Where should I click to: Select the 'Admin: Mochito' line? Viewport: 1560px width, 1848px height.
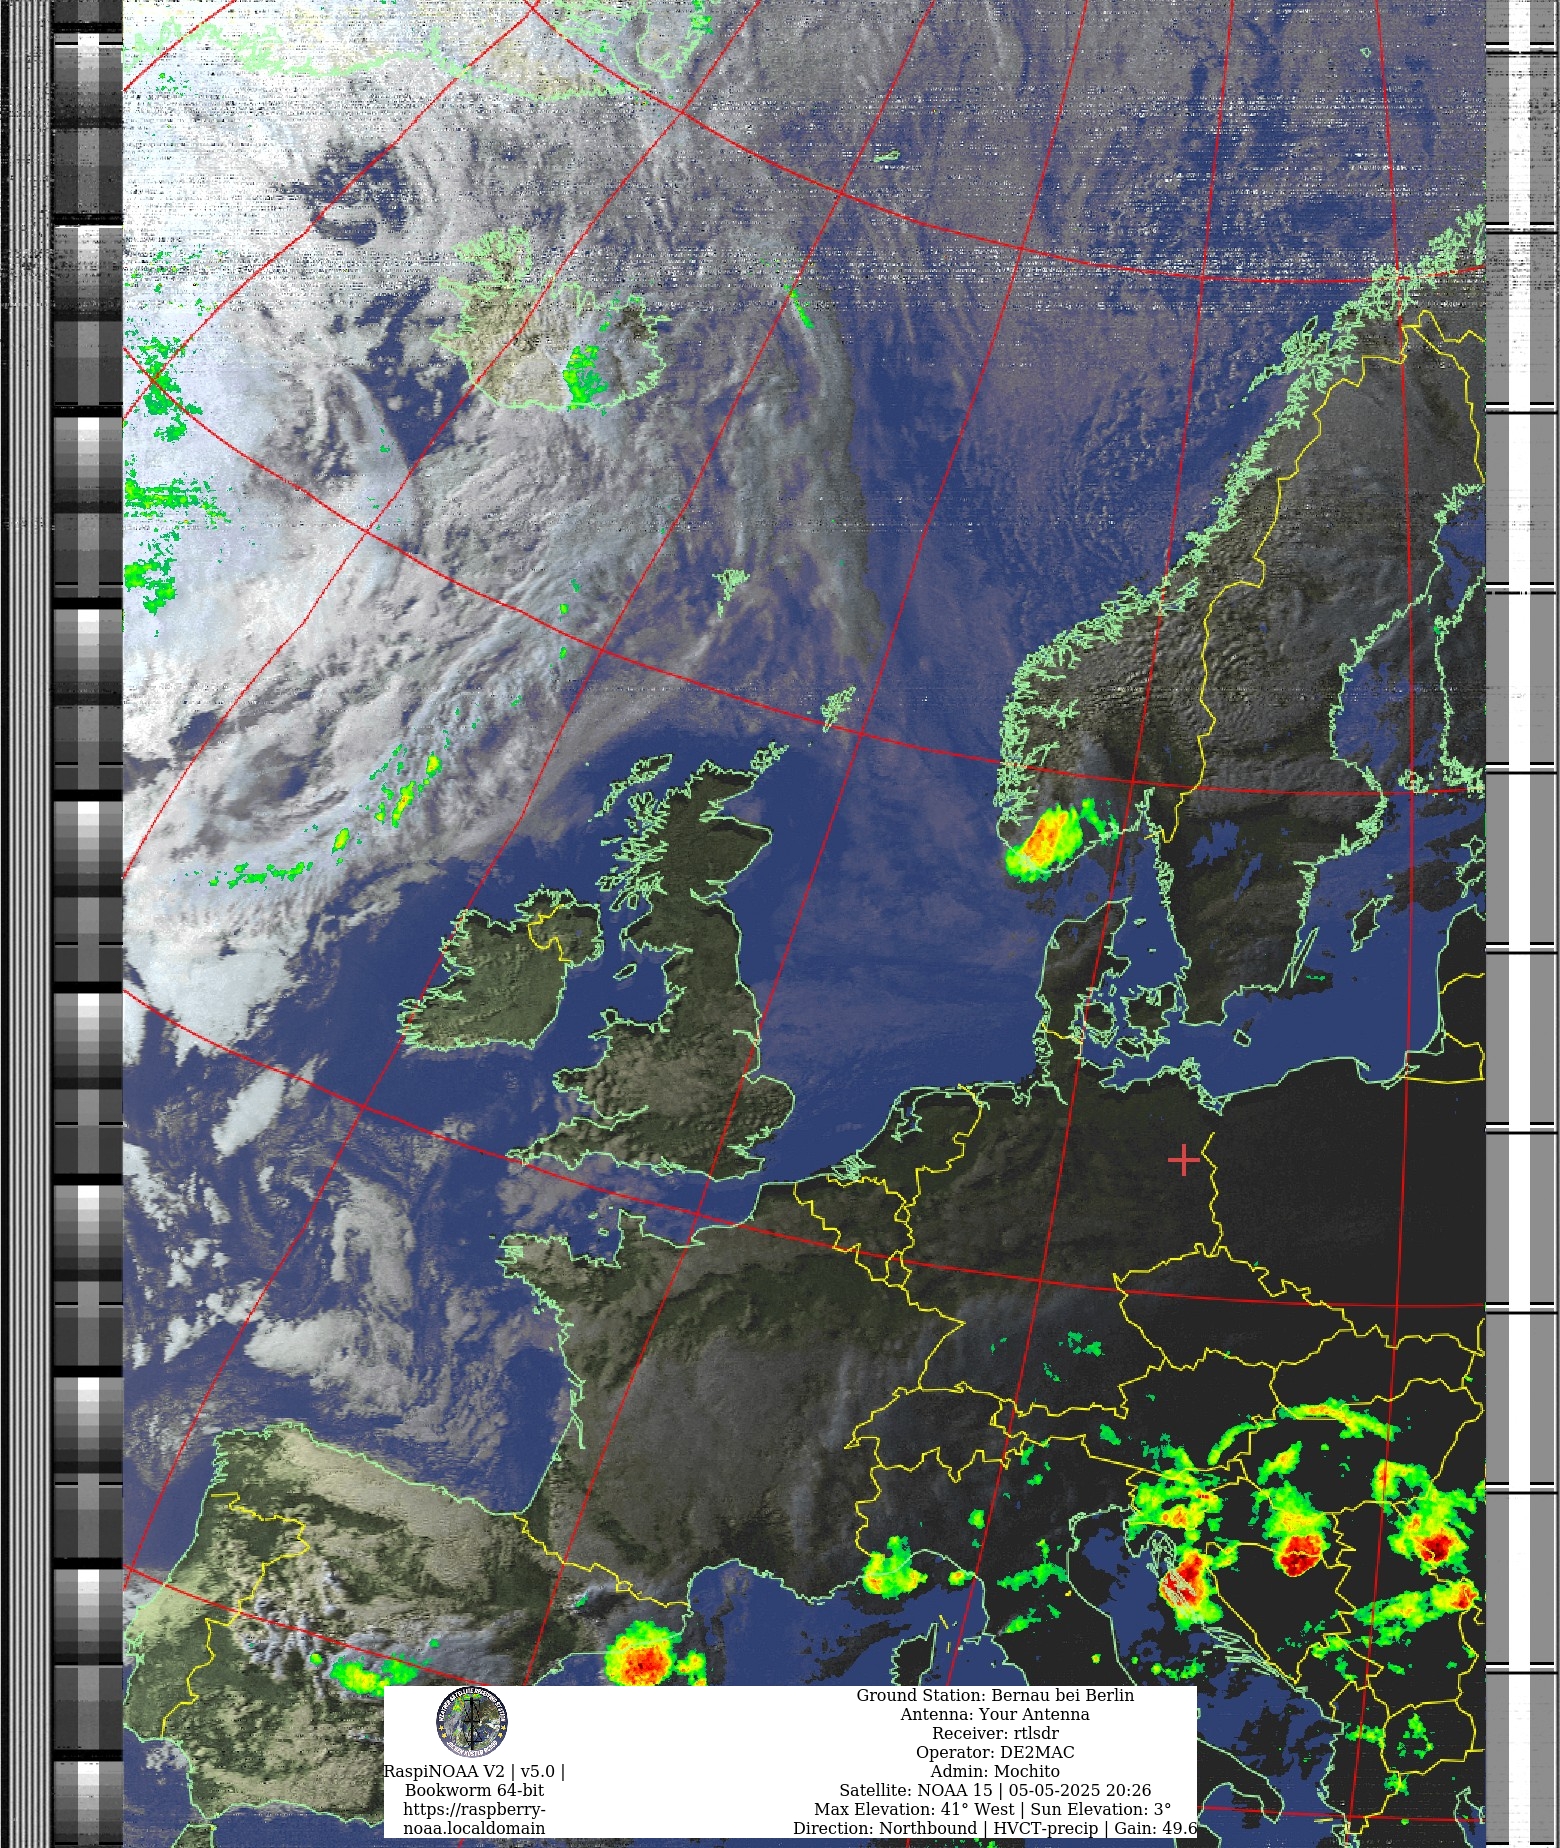click(x=995, y=1771)
